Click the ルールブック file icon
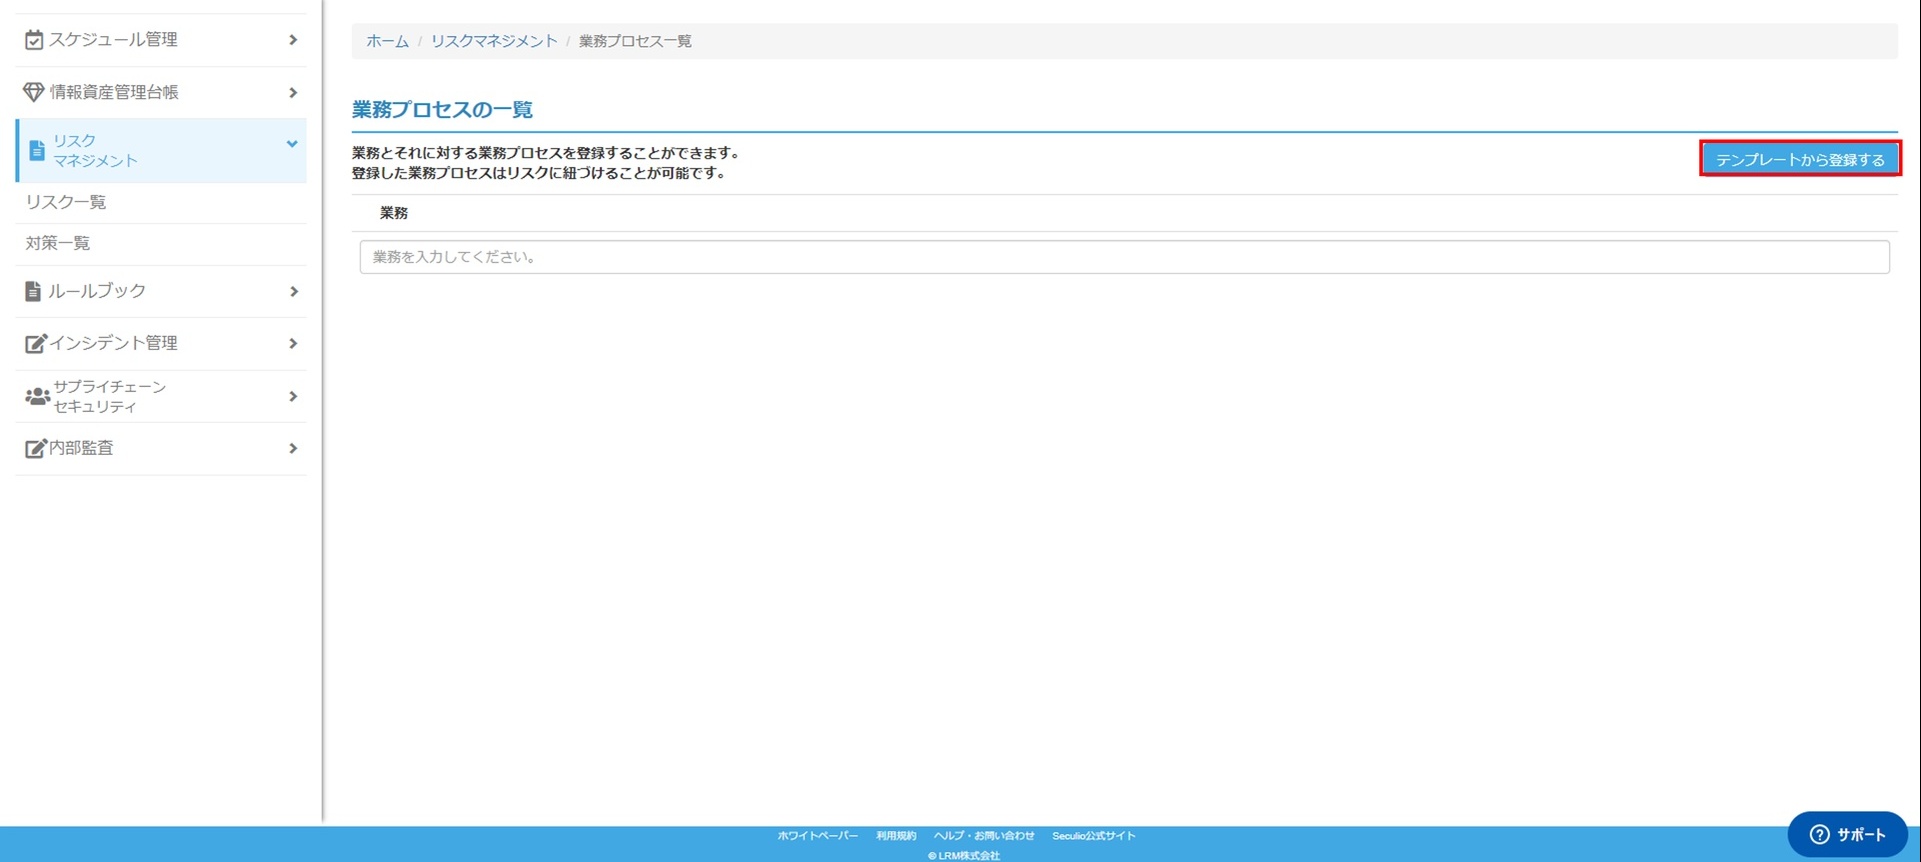Screen dimensions: 1921x862 pyautogui.click(x=33, y=291)
